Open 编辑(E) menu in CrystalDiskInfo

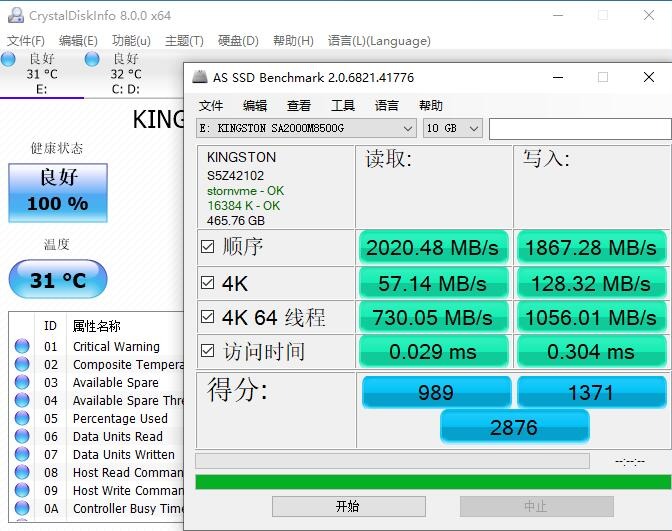click(x=78, y=41)
